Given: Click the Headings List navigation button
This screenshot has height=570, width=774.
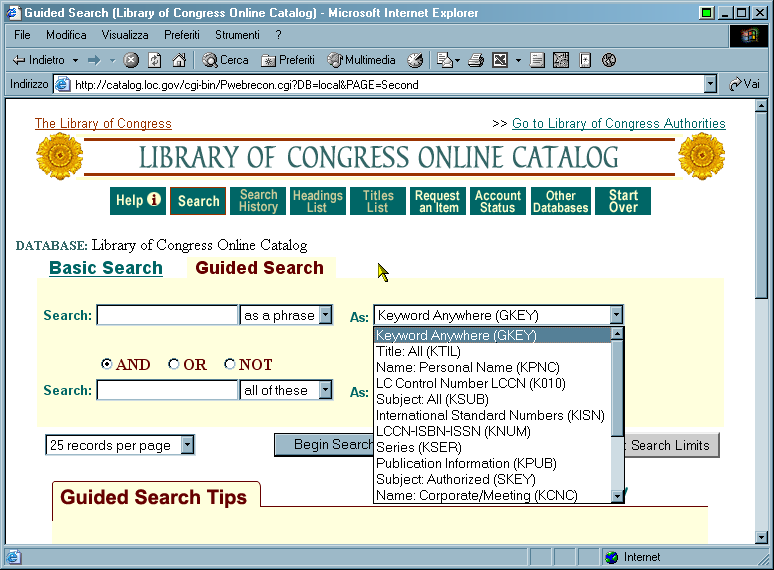Looking at the screenshot, I should (x=318, y=200).
